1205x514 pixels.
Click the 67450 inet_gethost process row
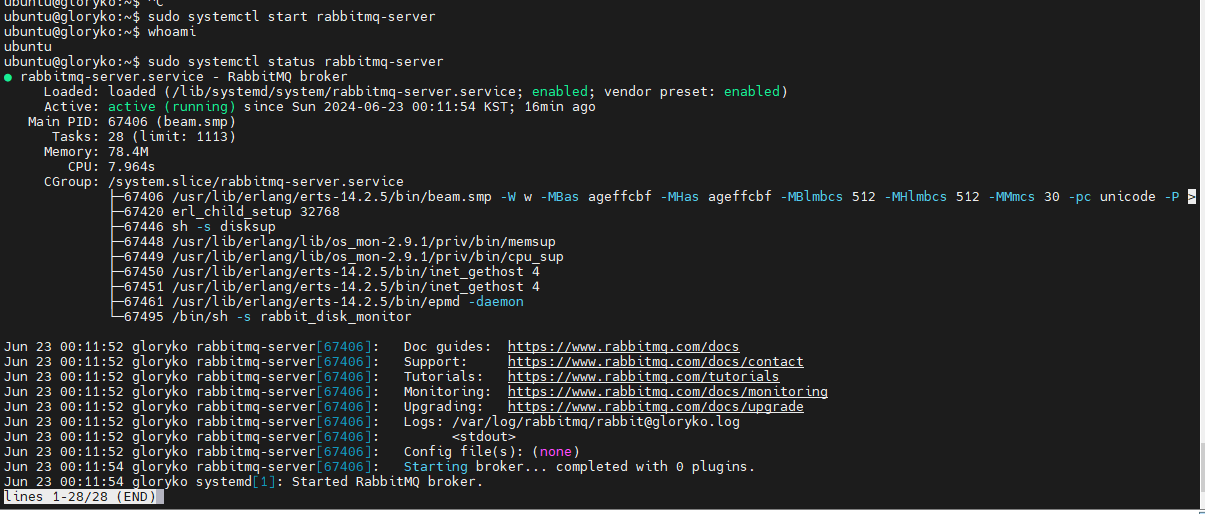(325, 272)
